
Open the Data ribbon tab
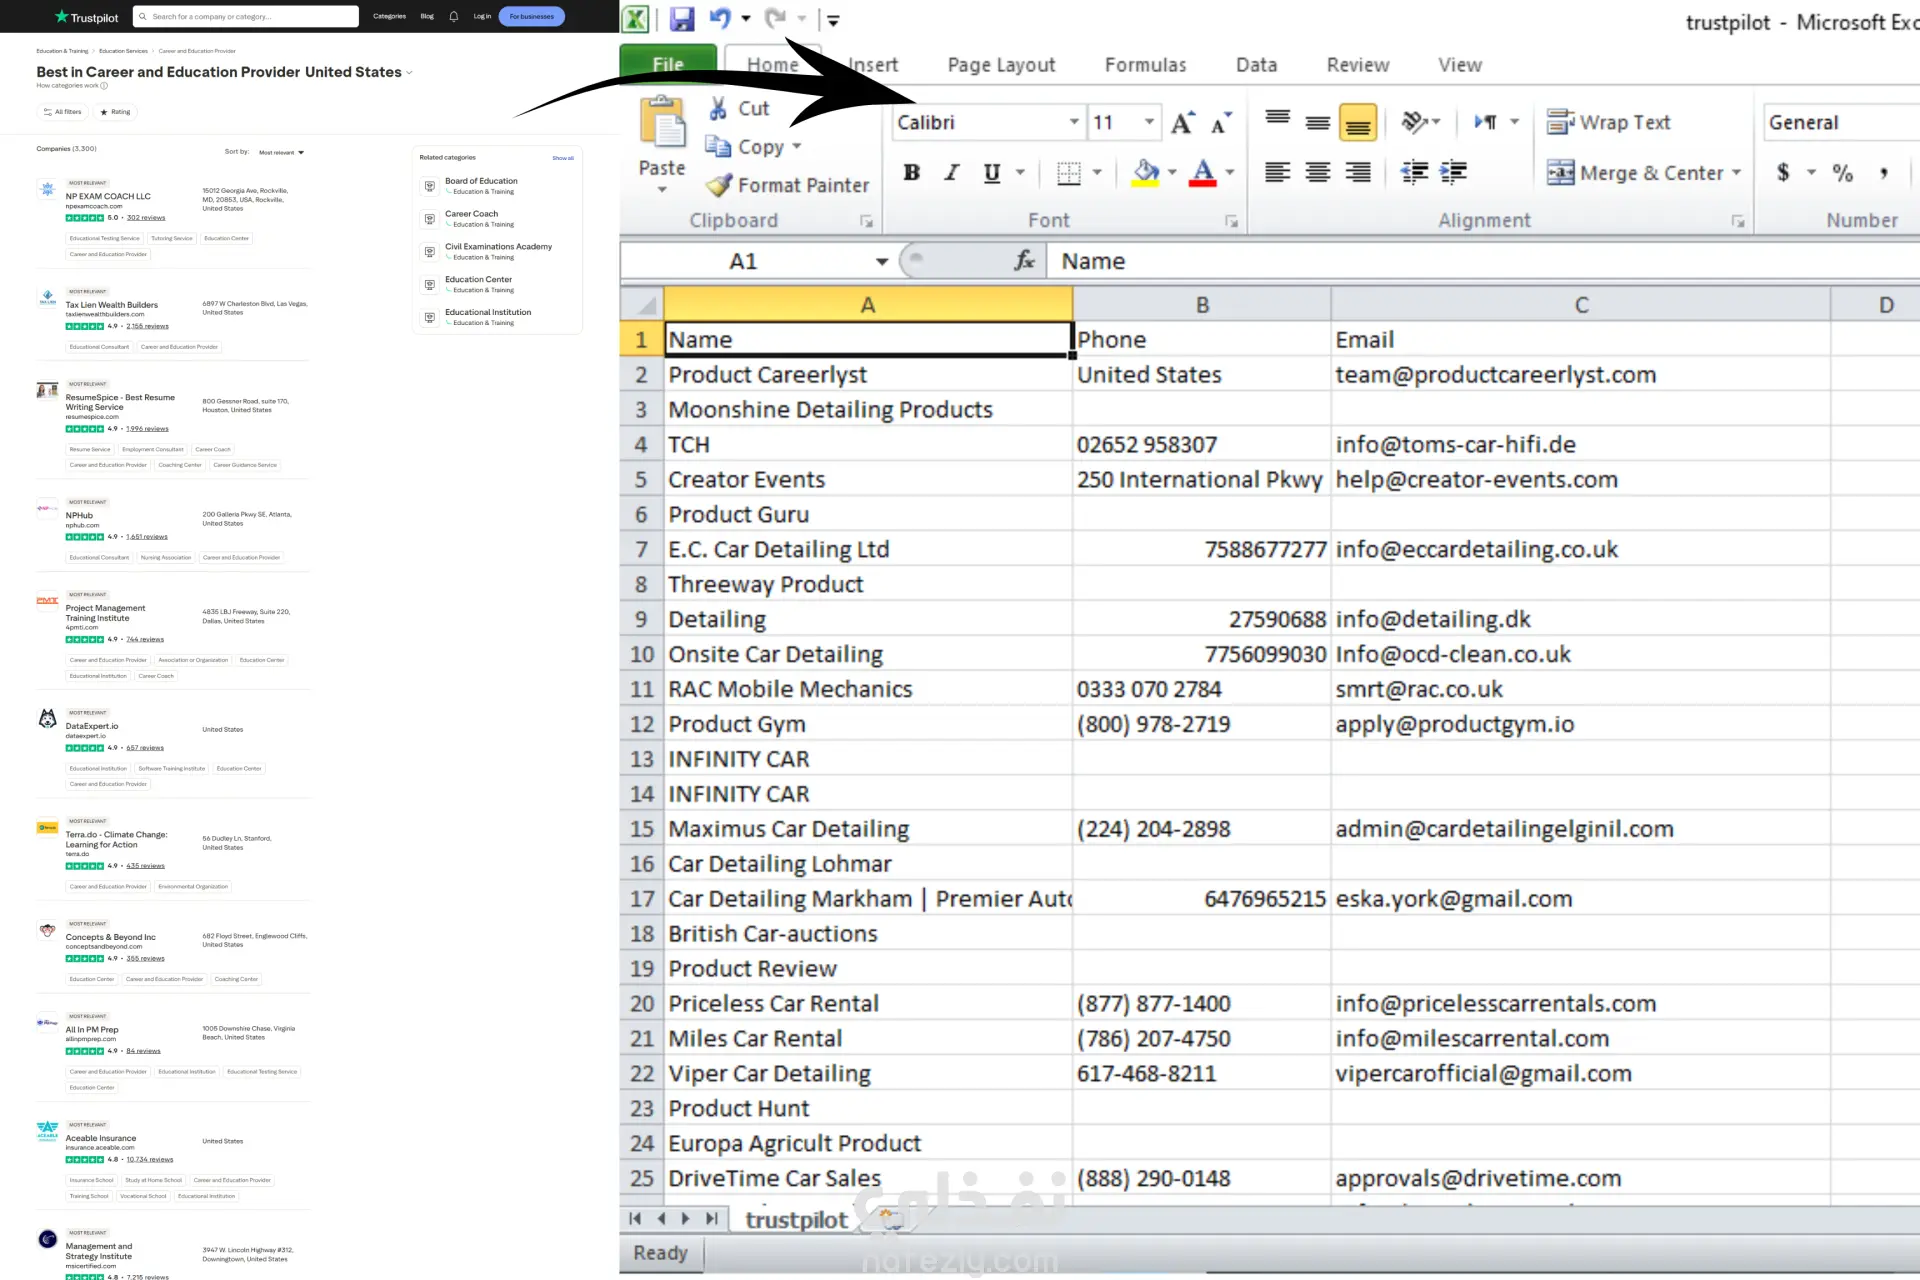tap(1256, 64)
